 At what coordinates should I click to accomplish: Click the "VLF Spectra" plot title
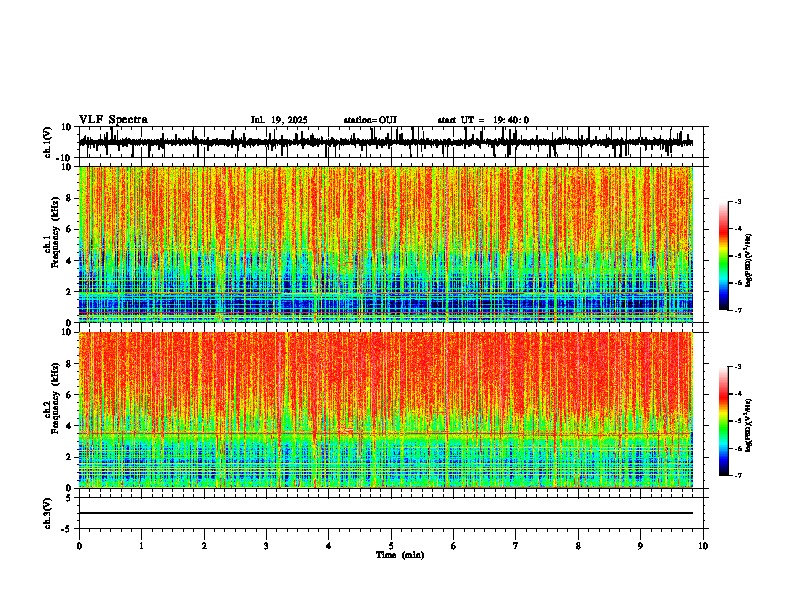[113, 120]
